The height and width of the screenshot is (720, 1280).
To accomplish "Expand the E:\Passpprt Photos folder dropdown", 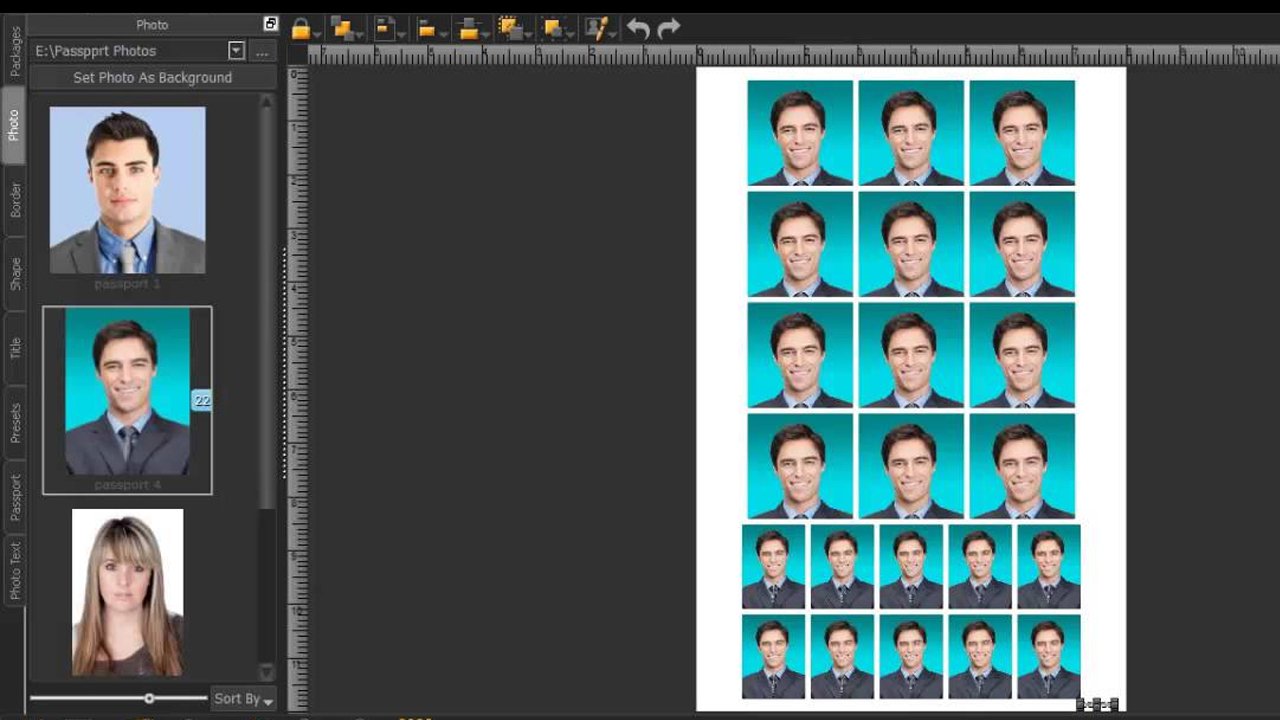I will tap(236, 51).
